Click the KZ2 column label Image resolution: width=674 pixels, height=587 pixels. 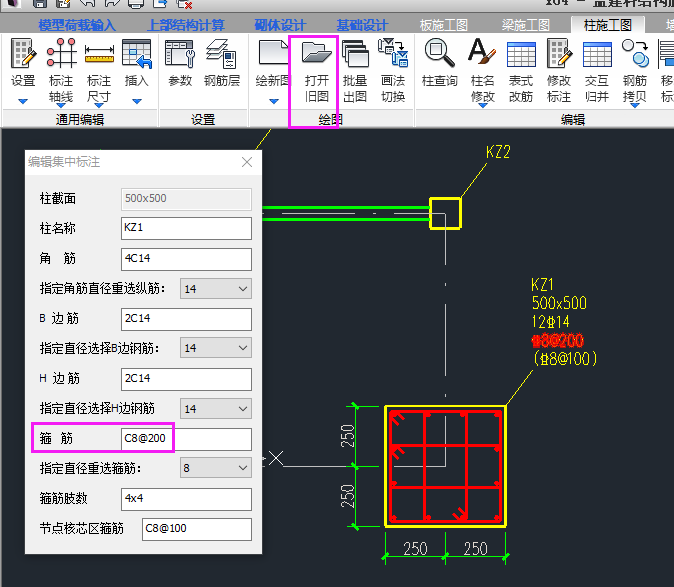tap(498, 152)
